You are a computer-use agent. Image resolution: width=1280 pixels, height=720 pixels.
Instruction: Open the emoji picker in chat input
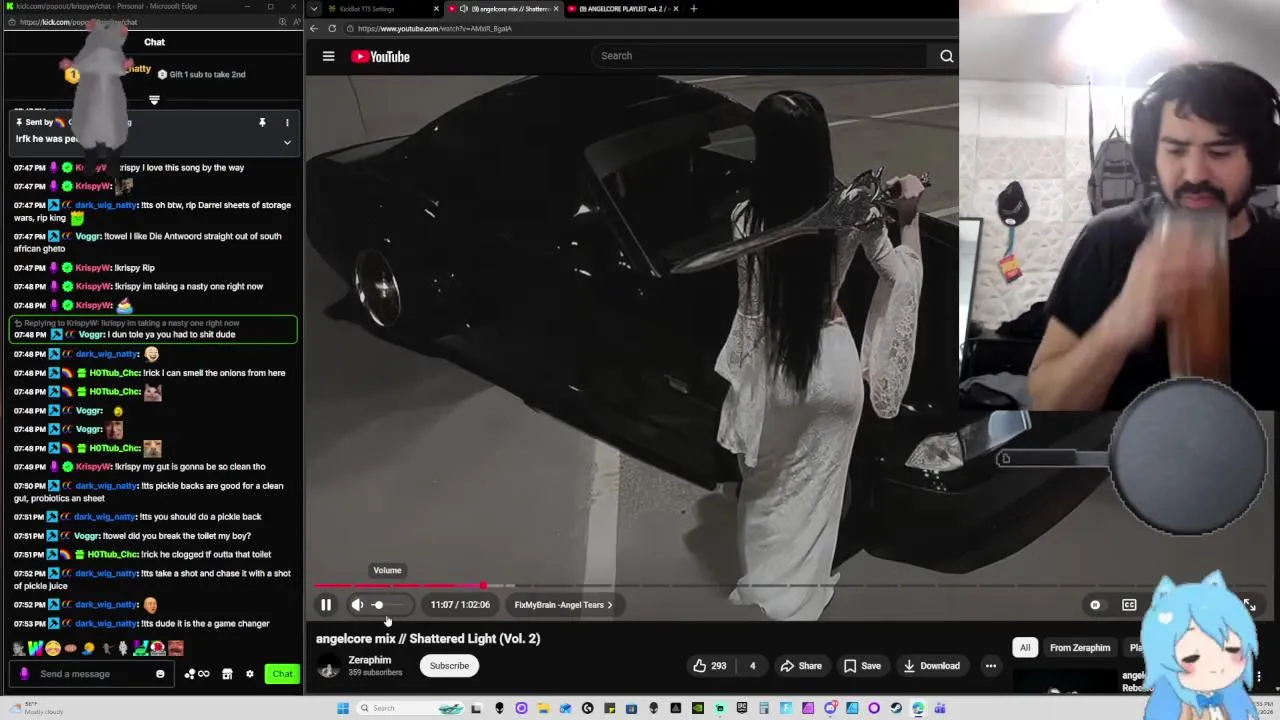tap(160, 674)
